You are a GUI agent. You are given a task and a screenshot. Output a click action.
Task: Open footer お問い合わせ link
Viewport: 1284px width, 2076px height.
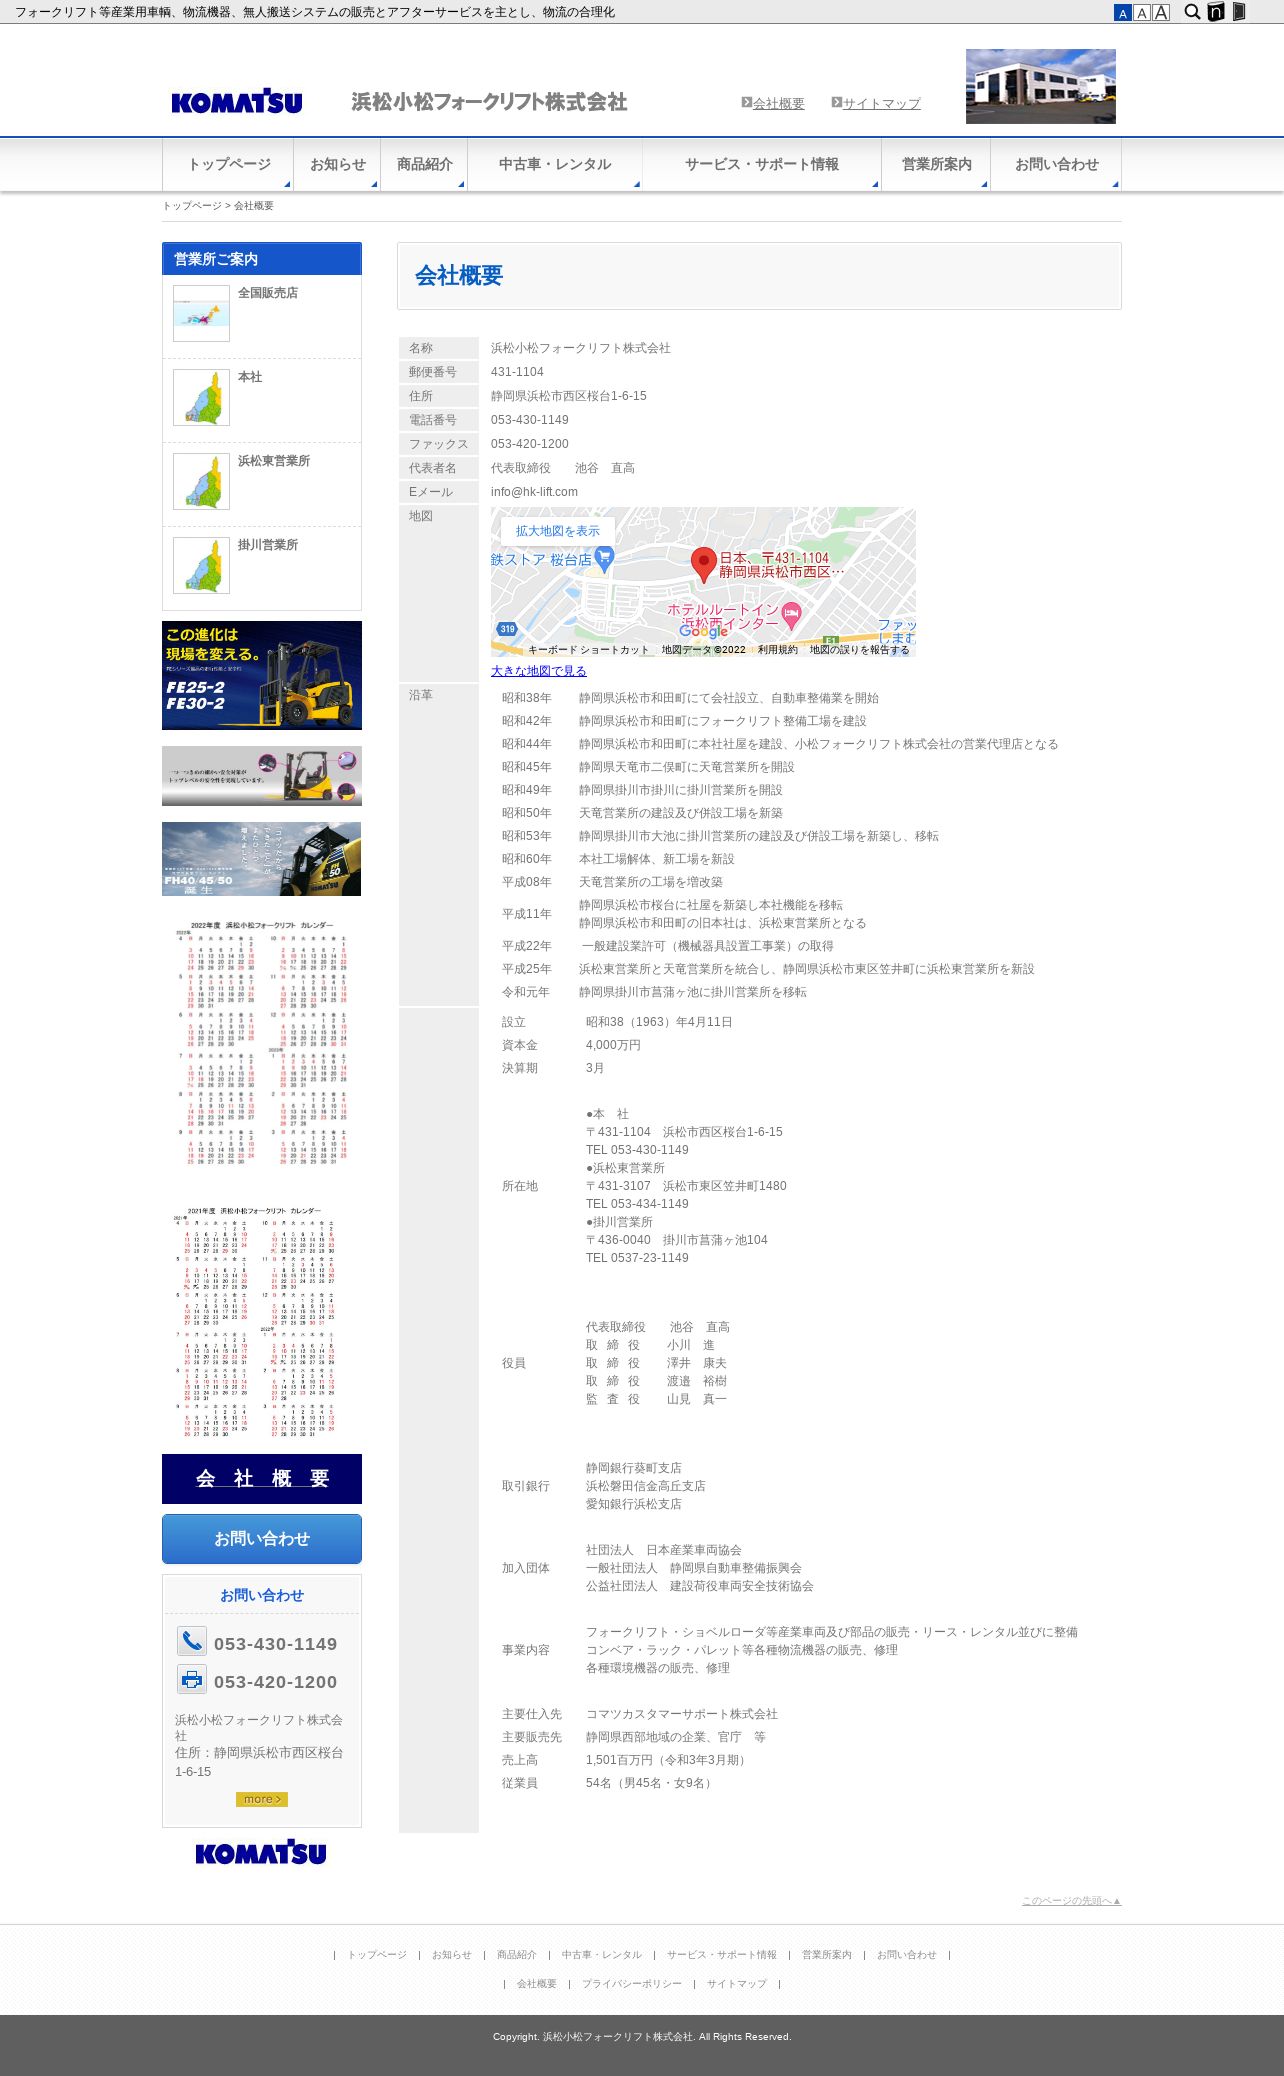click(907, 1954)
